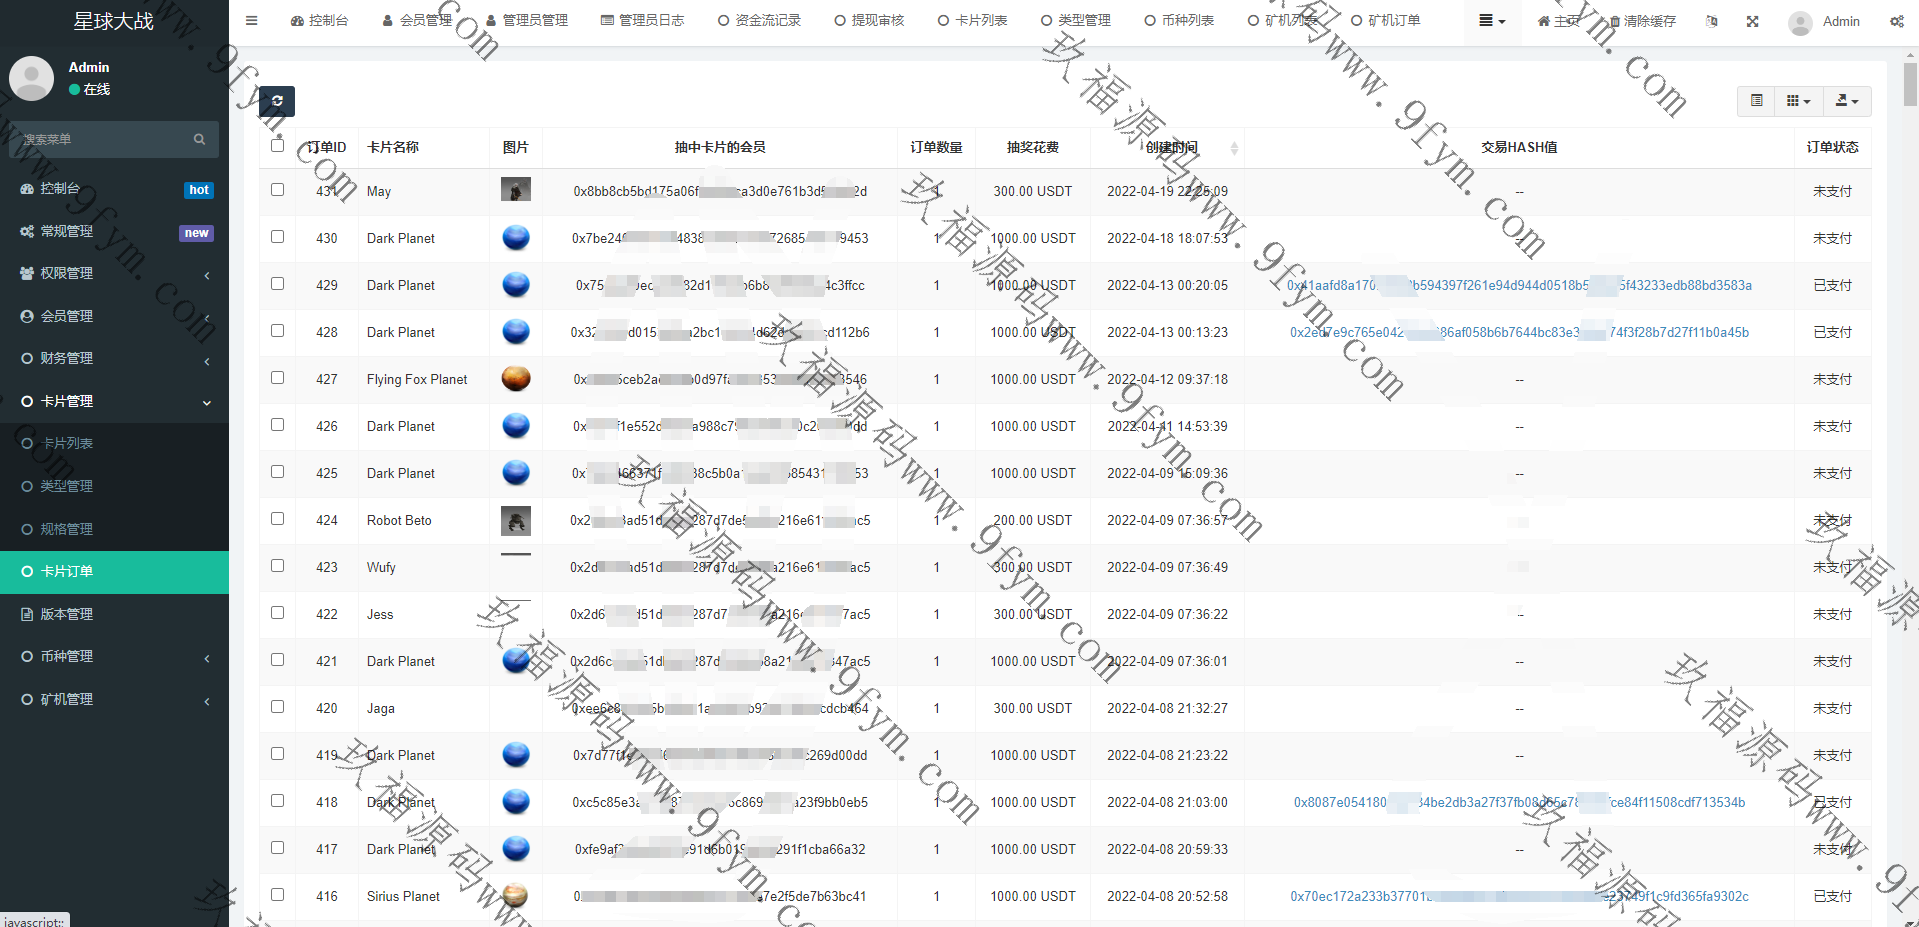Viewport: 1919px width, 927px height.
Task: Open the transaction hash link for order 429
Action: (1518, 285)
